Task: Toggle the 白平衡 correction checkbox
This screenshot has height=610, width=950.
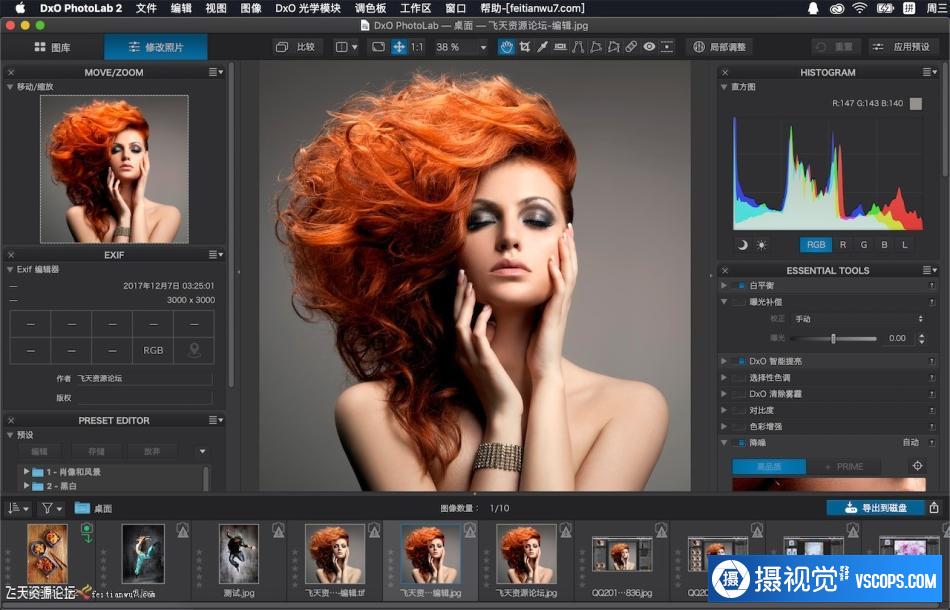Action: tap(741, 286)
